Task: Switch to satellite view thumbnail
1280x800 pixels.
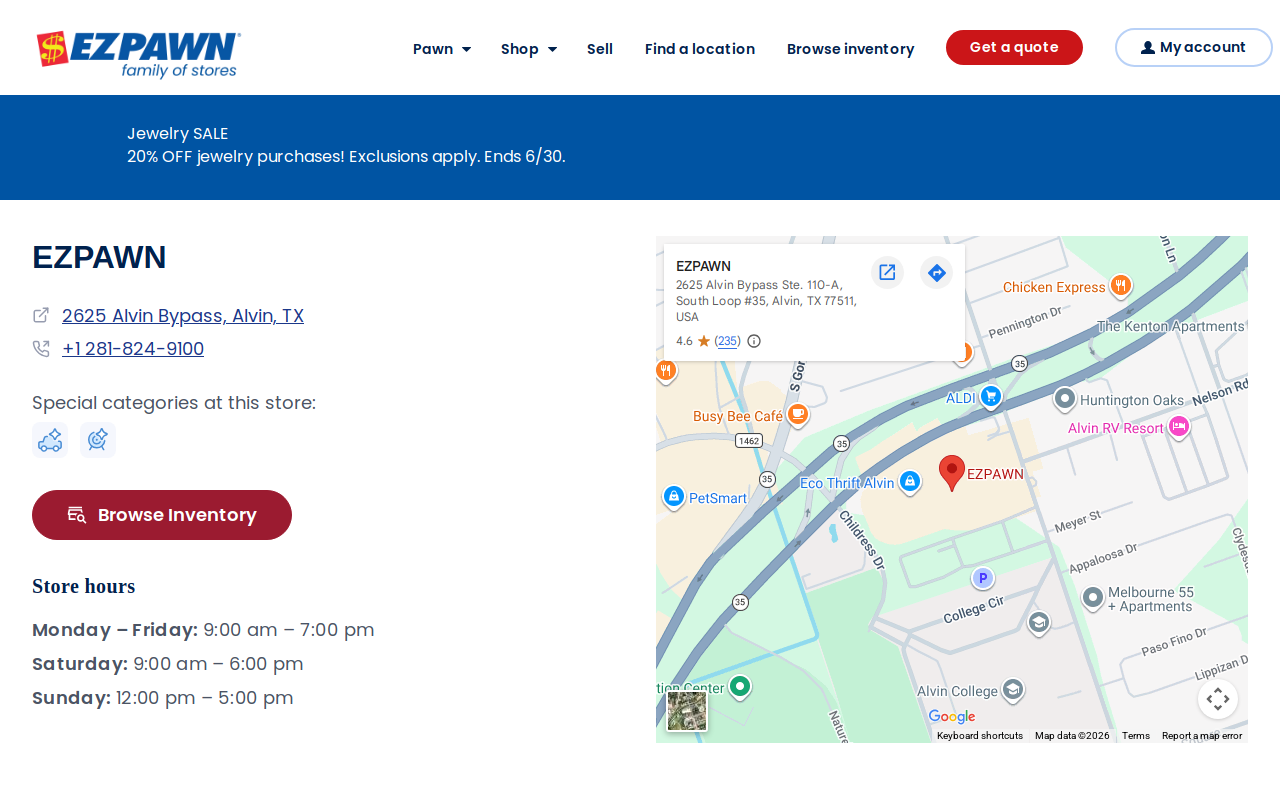Action: pos(687,711)
